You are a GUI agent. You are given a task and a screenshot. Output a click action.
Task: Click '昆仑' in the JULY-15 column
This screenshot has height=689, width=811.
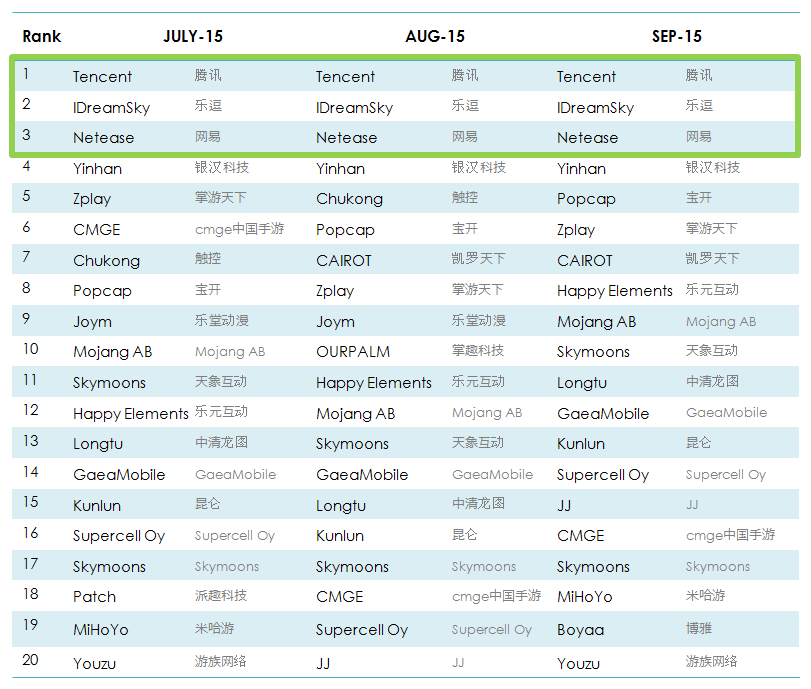pyautogui.click(x=208, y=503)
